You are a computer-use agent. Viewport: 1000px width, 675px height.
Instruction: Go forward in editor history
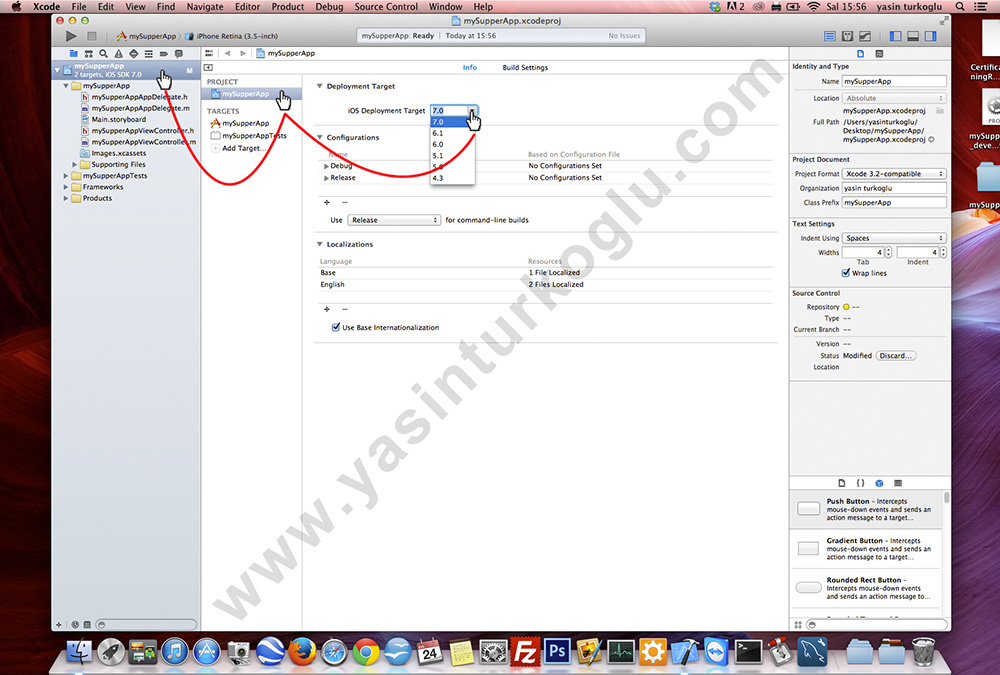[x=242, y=54]
